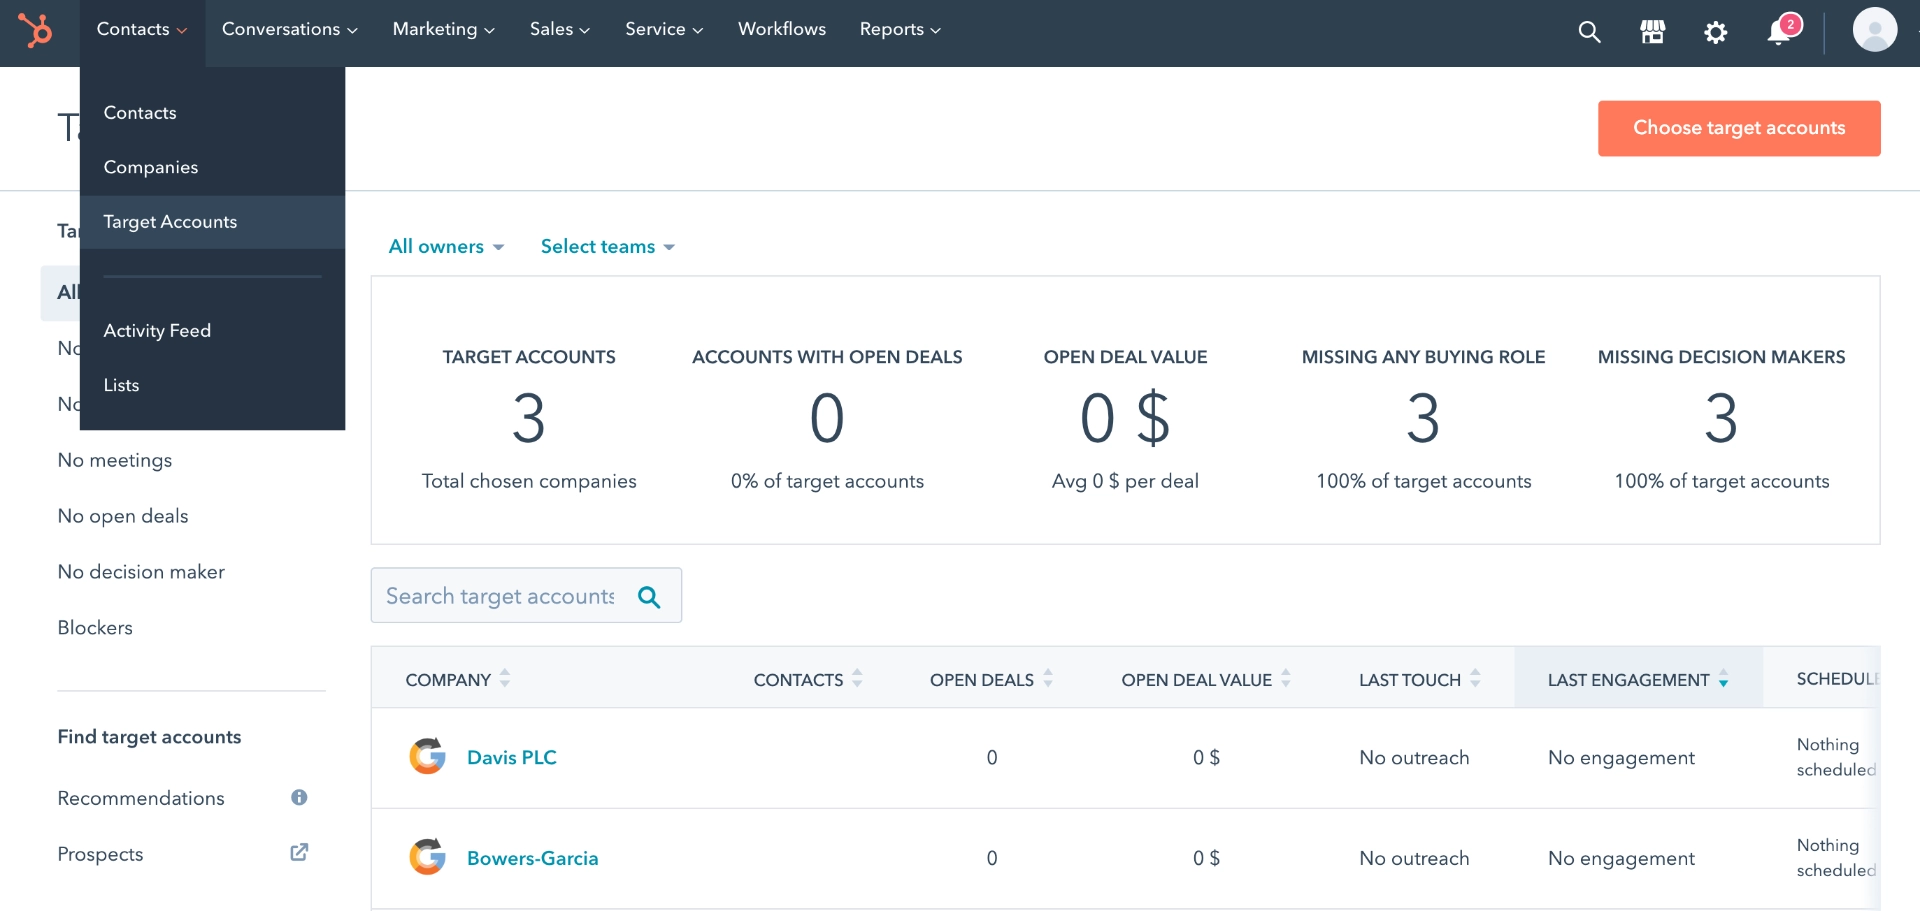Select Target Accounts in the Contacts menu

pos(170,222)
